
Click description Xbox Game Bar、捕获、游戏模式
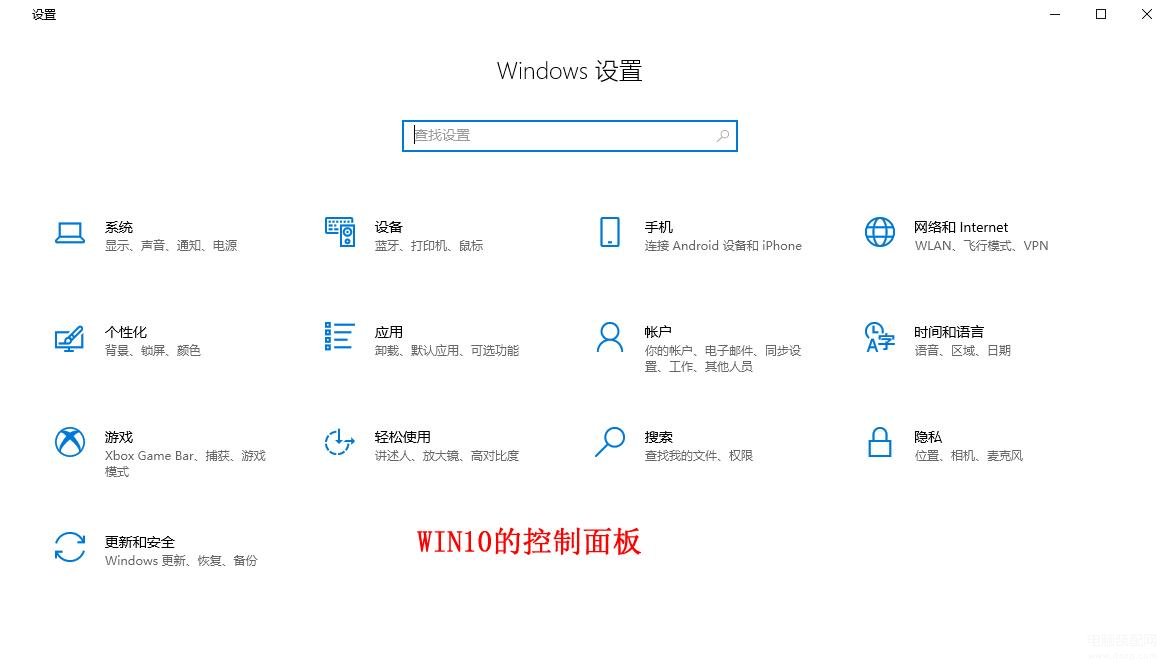click(x=185, y=464)
